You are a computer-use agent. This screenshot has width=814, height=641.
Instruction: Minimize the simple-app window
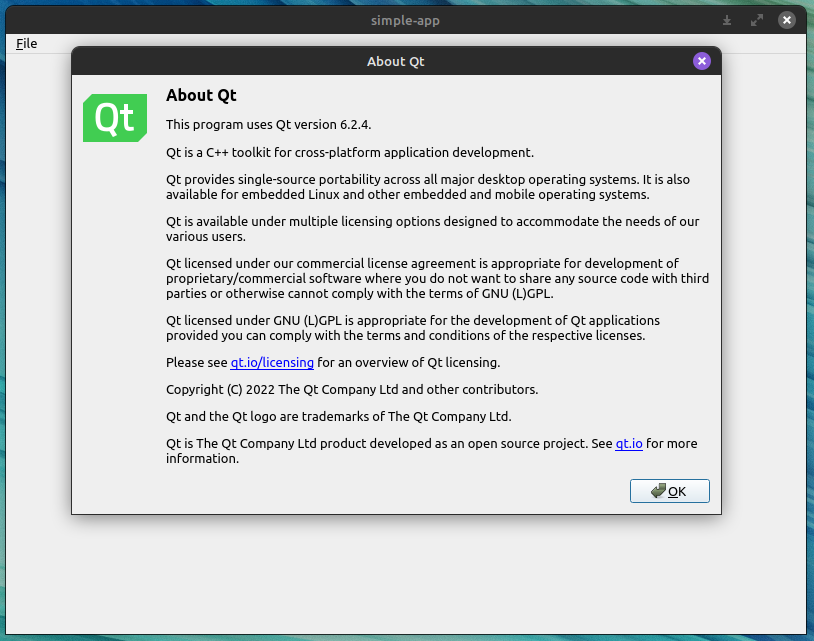[727, 20]
